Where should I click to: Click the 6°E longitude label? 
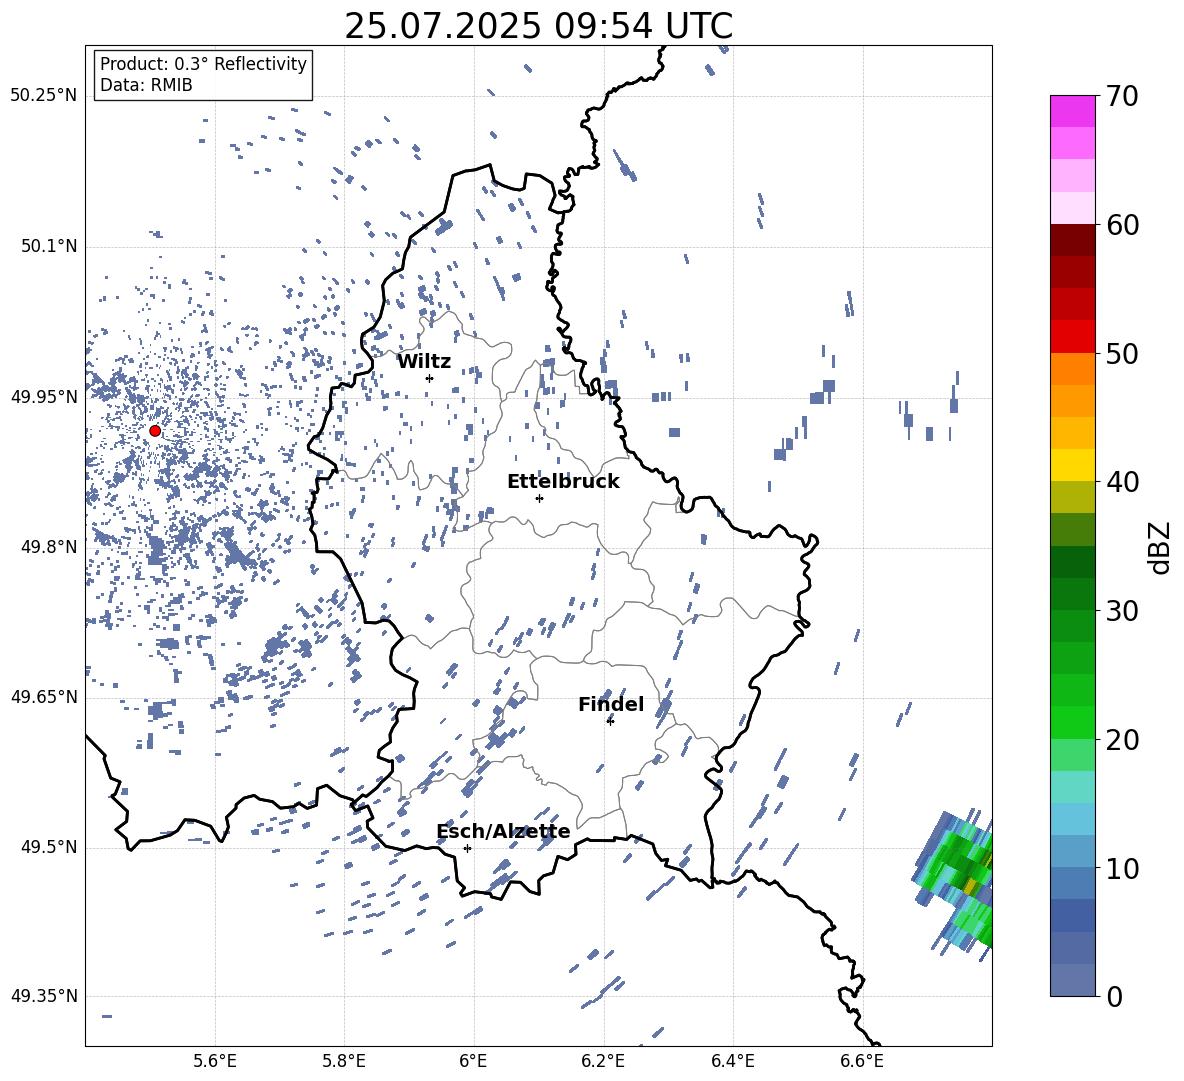(x=473, y=1061)
